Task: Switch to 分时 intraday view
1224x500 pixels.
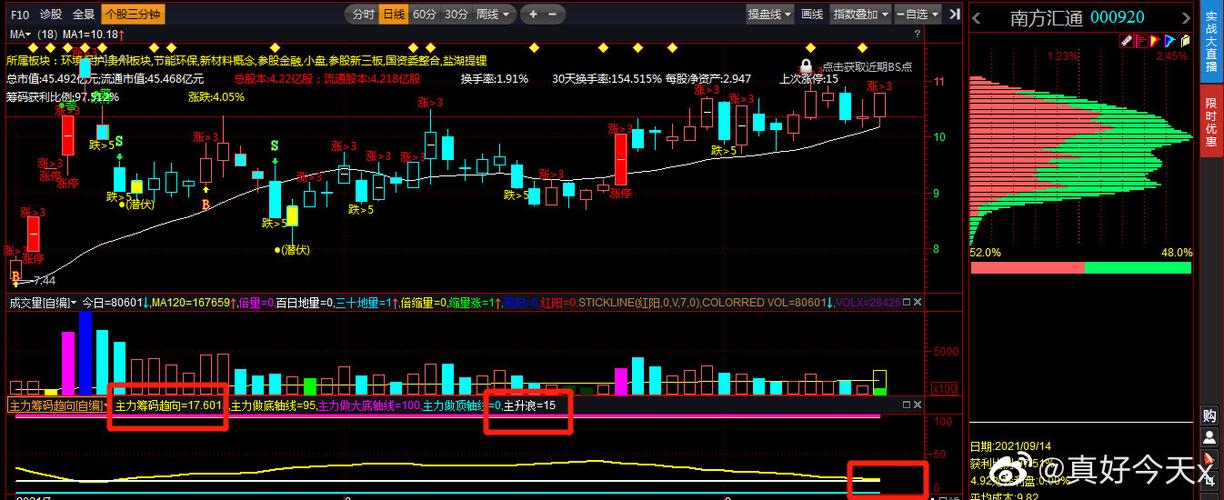Action: pyautogui.click(x=363, y=14)
